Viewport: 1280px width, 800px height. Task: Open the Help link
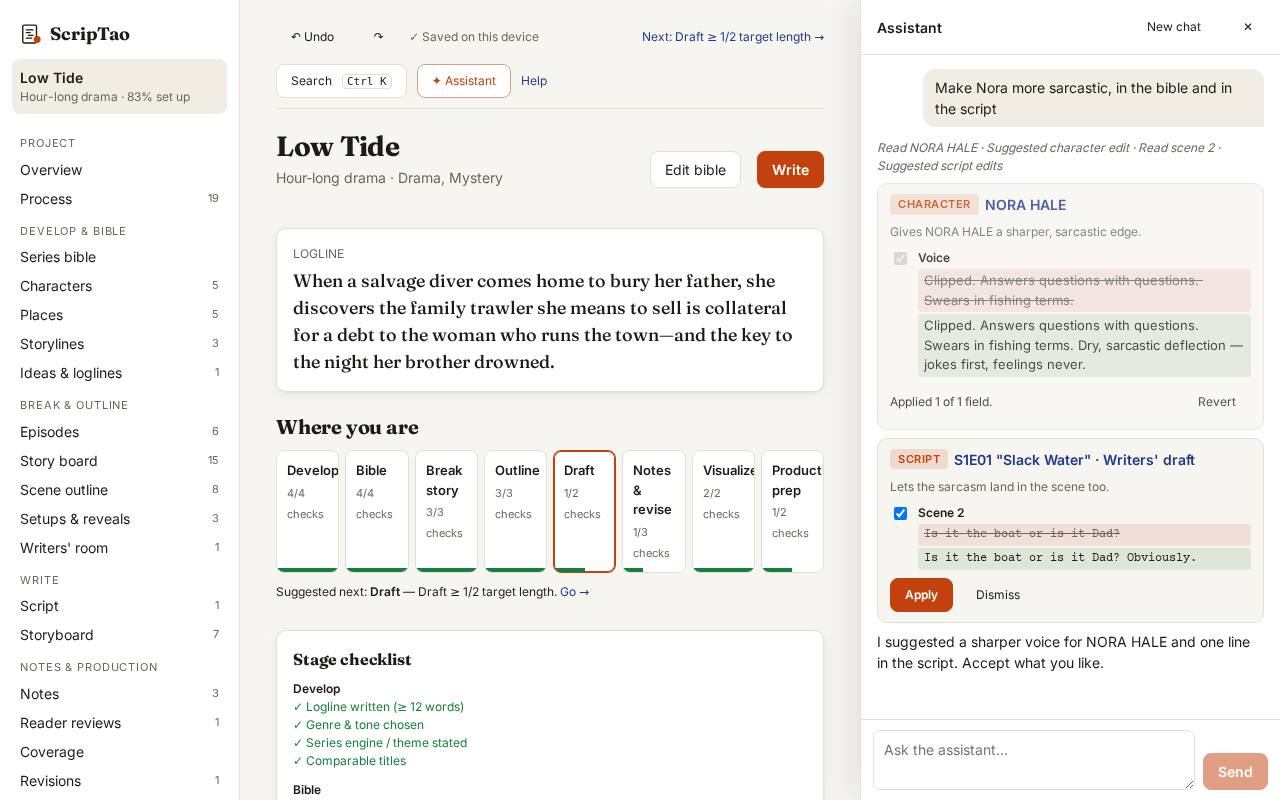point(534,81)
